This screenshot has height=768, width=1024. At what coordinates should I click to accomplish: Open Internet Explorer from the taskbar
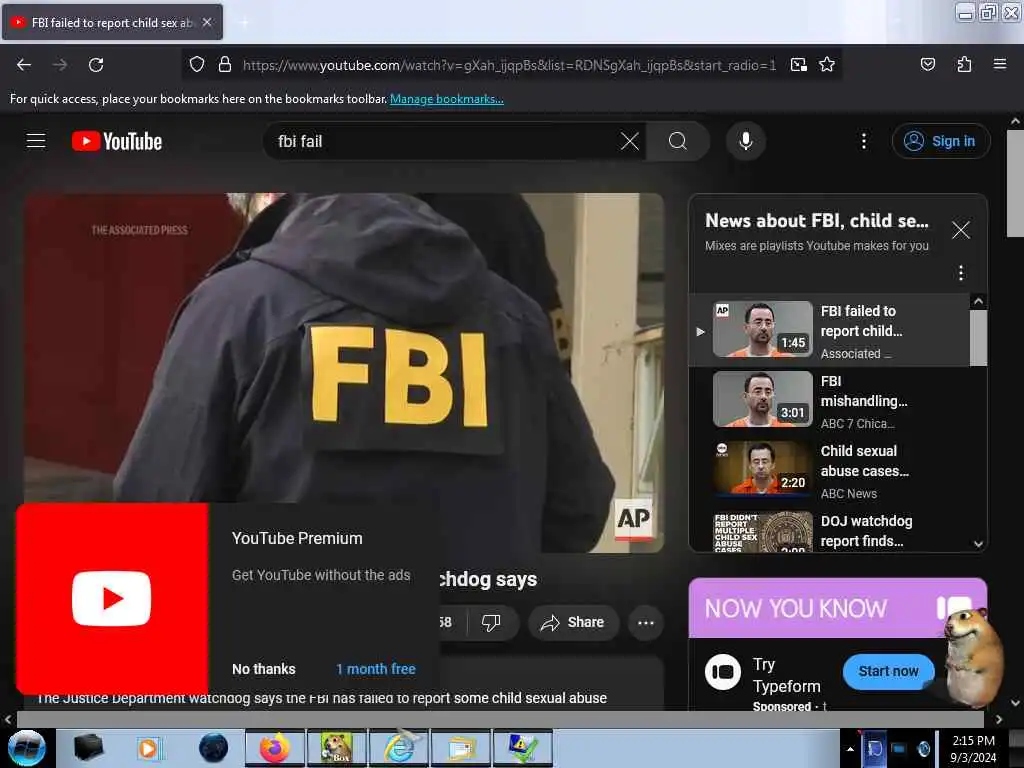399,748
